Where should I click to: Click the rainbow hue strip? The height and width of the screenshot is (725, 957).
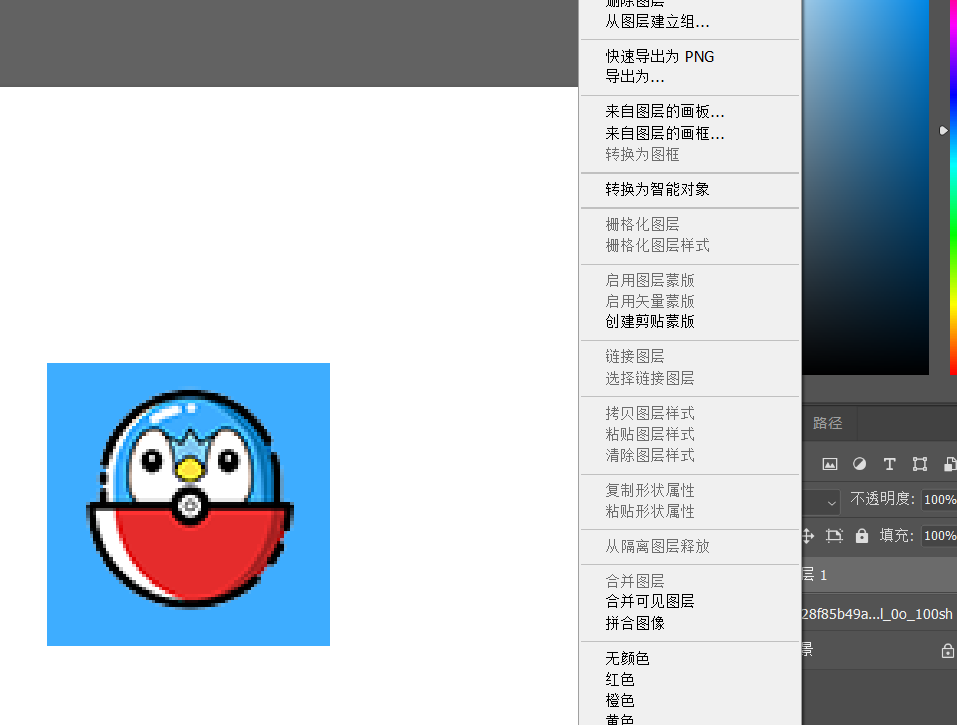click(x=953, y=187)
